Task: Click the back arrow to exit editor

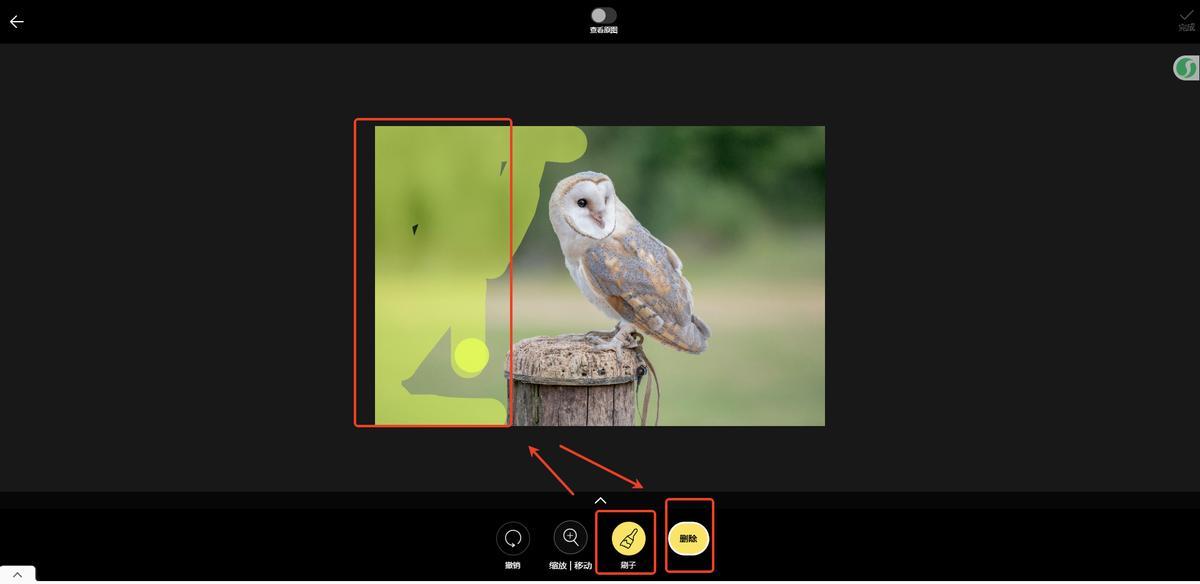Action: tap(17, 22)
